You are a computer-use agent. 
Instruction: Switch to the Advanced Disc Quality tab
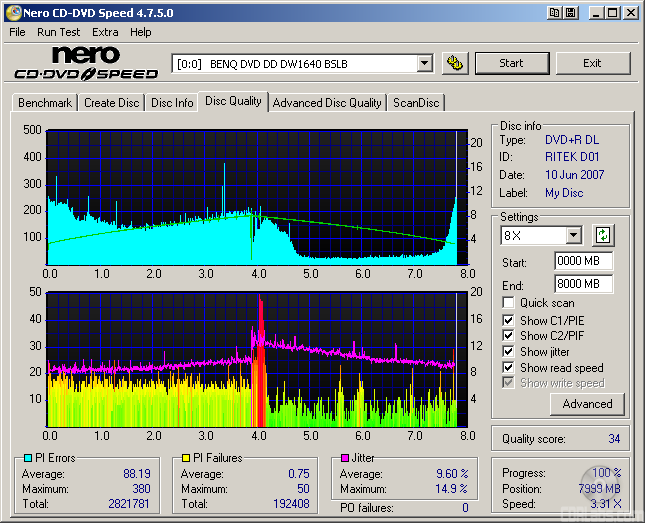[x=327, y=102]
